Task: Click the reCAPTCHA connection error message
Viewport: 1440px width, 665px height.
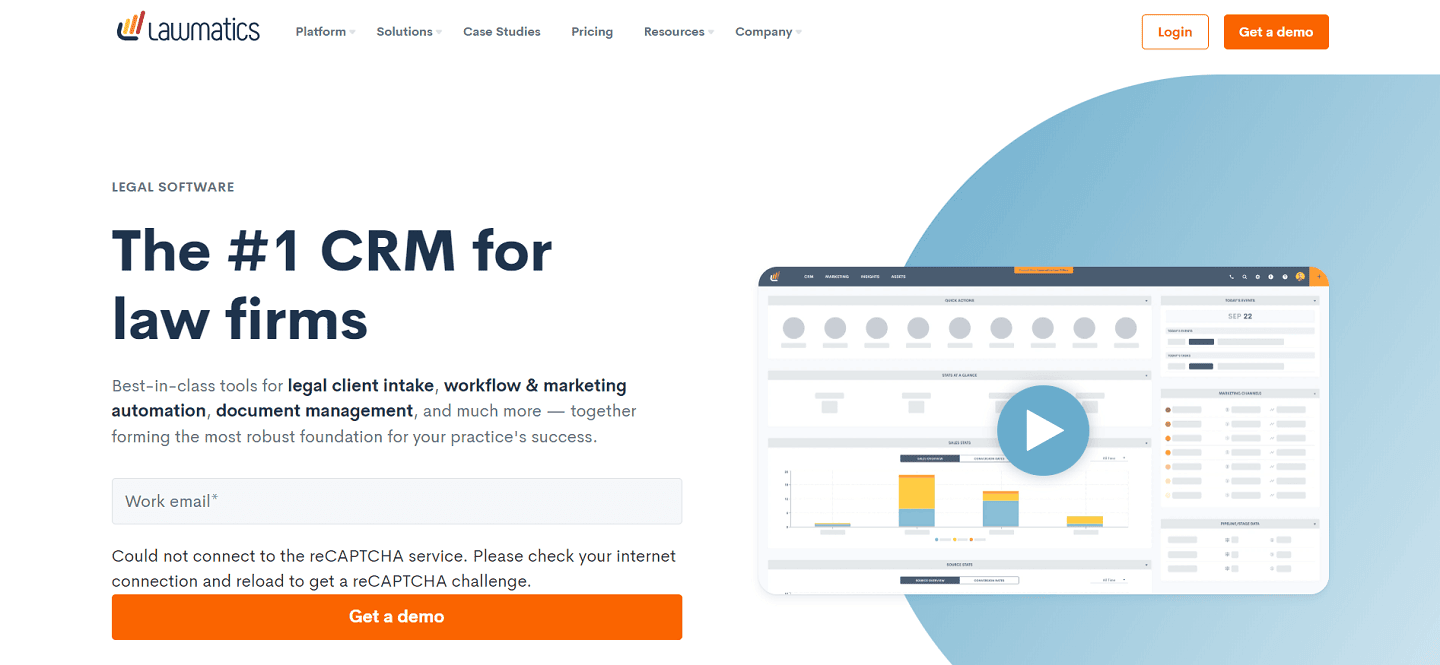Action: click(394, 568)
